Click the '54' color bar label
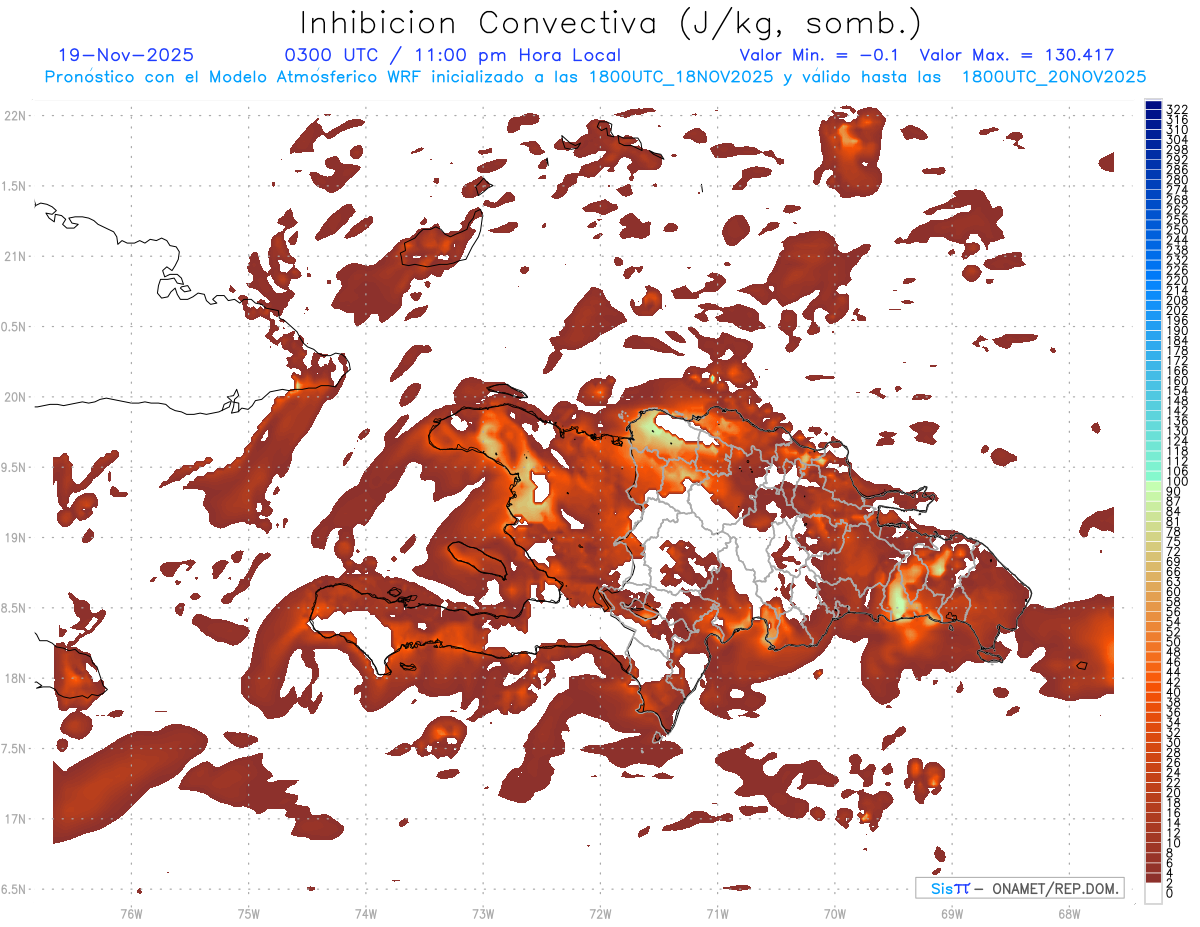This screenshot has width=1200, height=927. (x=1174, y=621)
